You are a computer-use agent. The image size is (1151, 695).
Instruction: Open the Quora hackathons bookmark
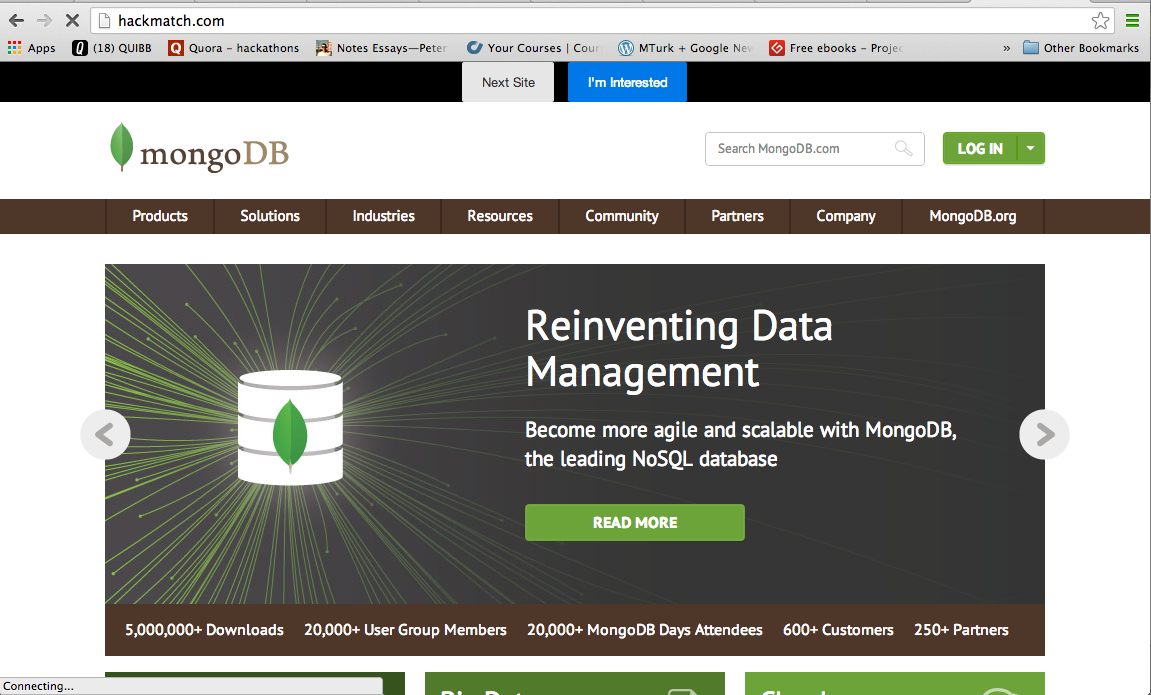(233, 48)
